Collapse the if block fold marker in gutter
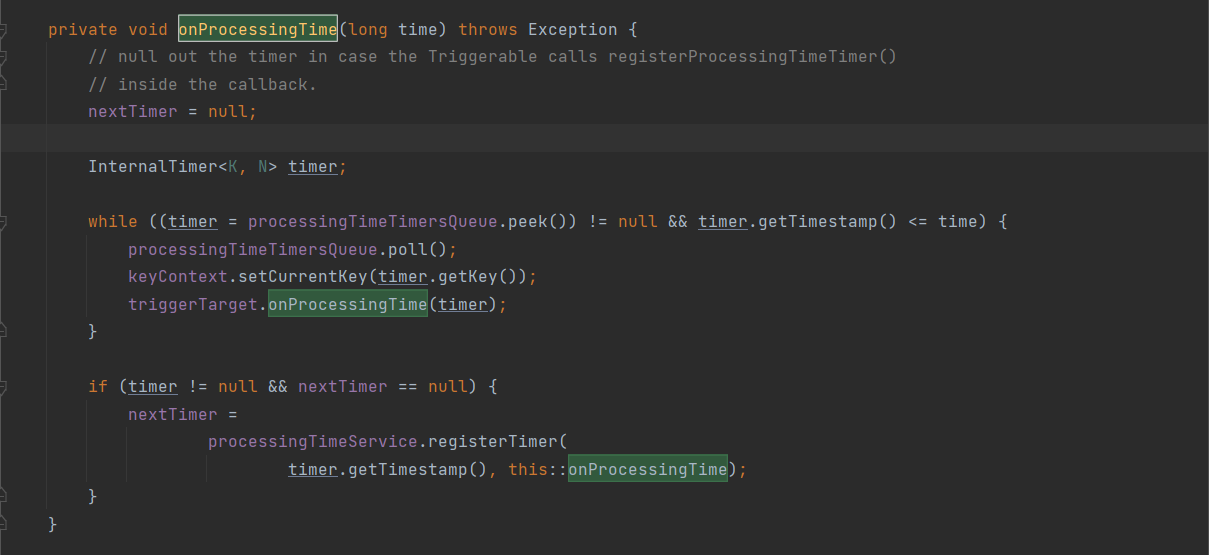This screenshot has height=555, width=1209. click(x=3, y=386)
